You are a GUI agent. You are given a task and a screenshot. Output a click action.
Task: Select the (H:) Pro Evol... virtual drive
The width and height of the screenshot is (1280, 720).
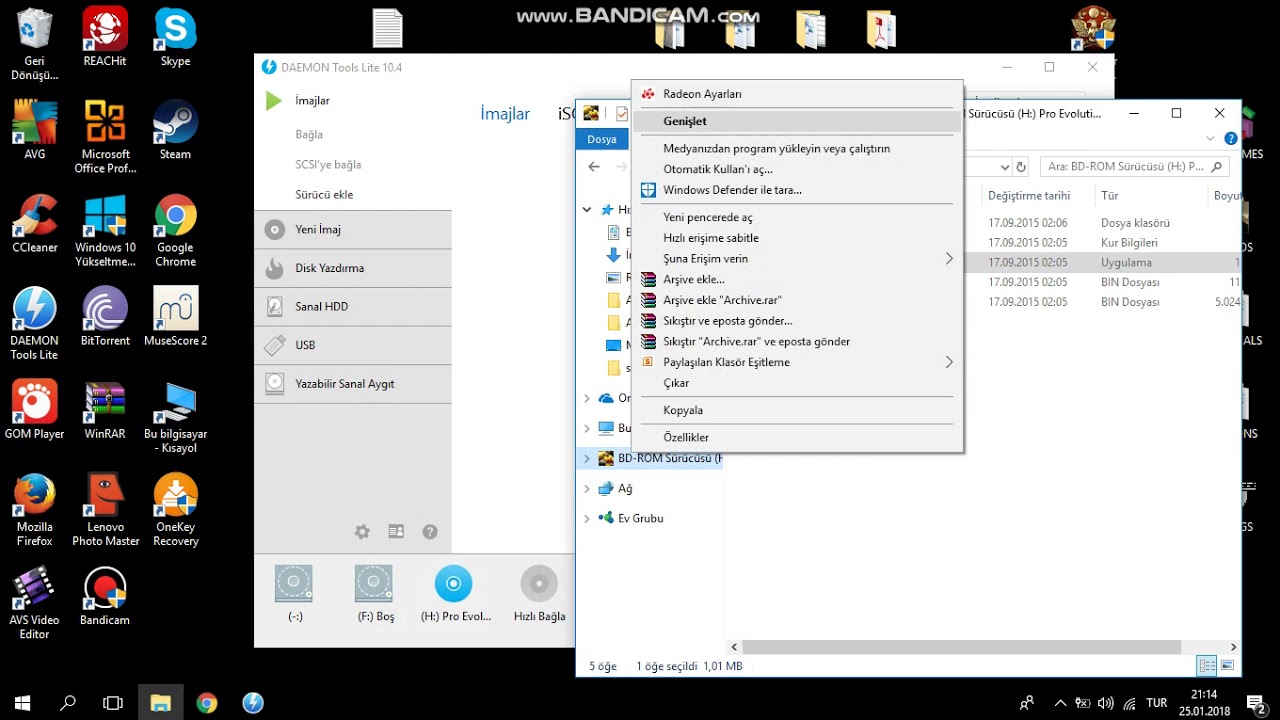click(x=455, y=593)
